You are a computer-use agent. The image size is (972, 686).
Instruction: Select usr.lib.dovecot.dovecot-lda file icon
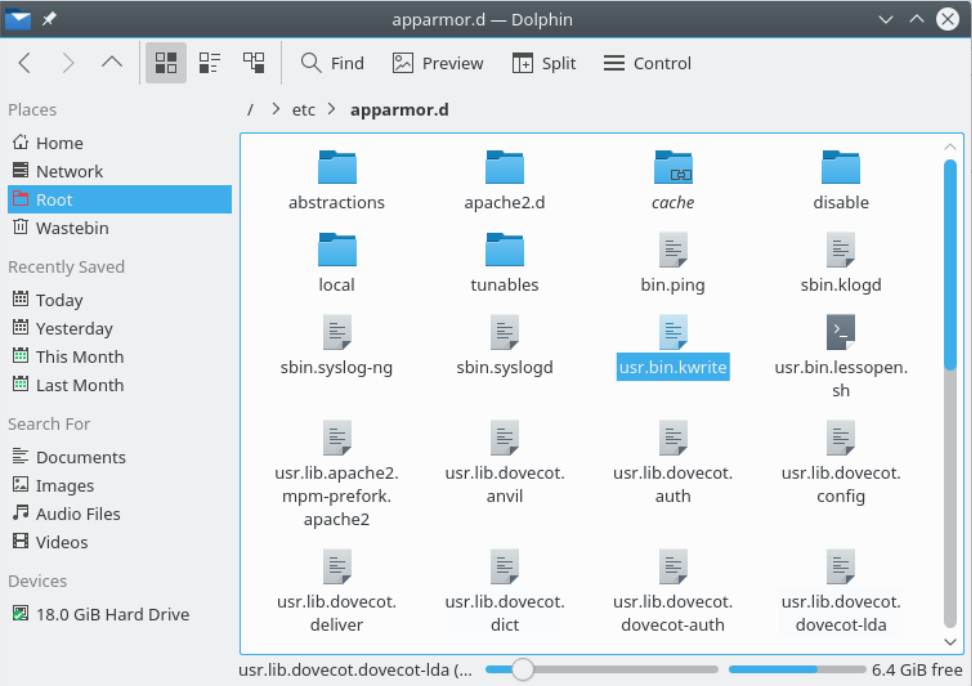841,566
